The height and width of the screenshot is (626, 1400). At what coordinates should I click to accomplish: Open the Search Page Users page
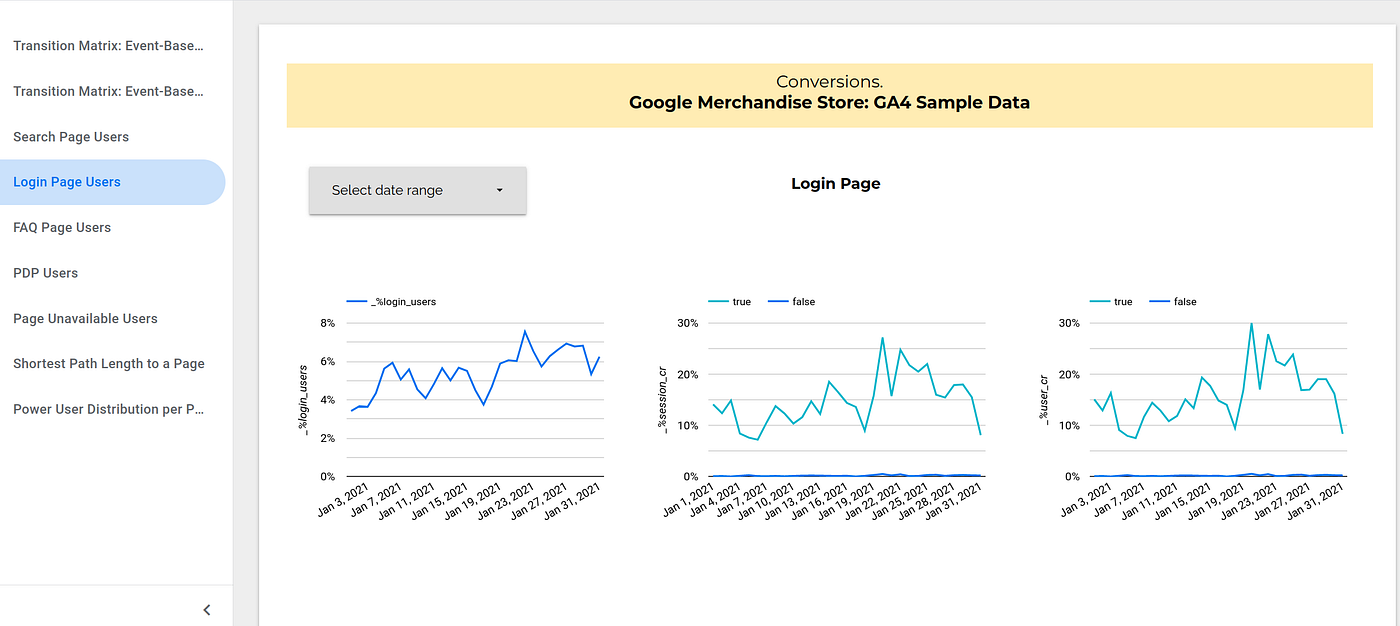coord(71,137)
